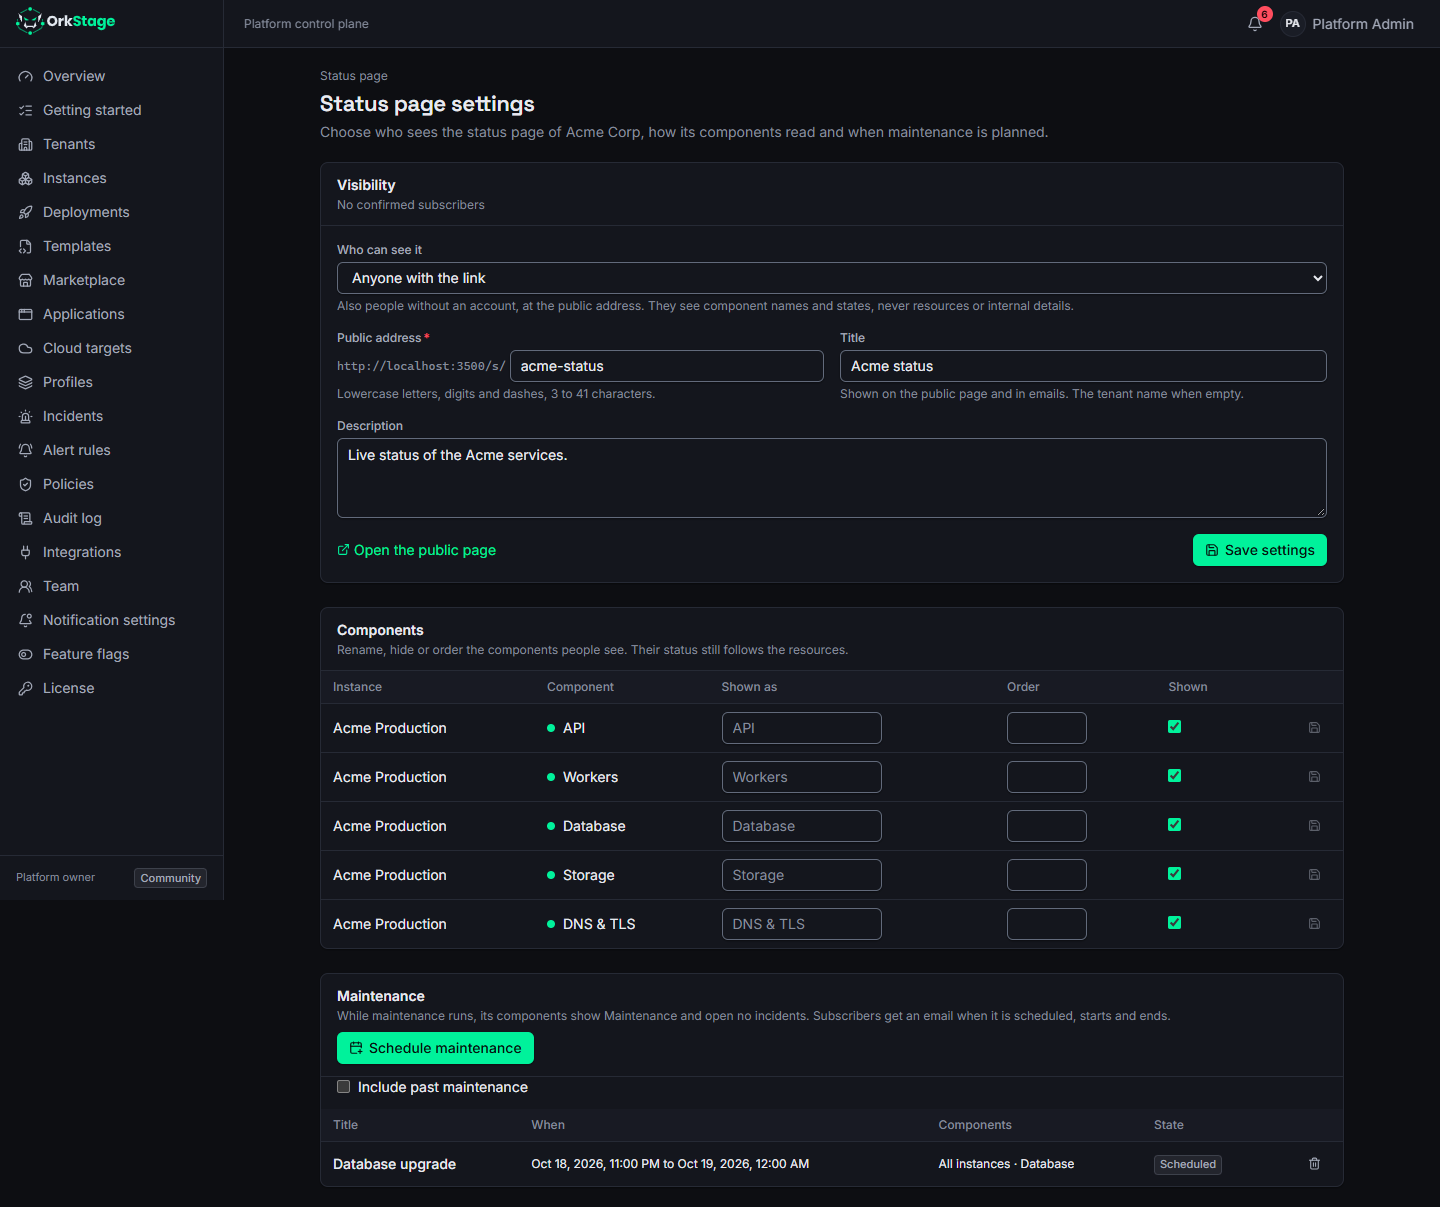
Task: Navigate to Incidents in the sidebar
Action: click(x=111, y=416)
